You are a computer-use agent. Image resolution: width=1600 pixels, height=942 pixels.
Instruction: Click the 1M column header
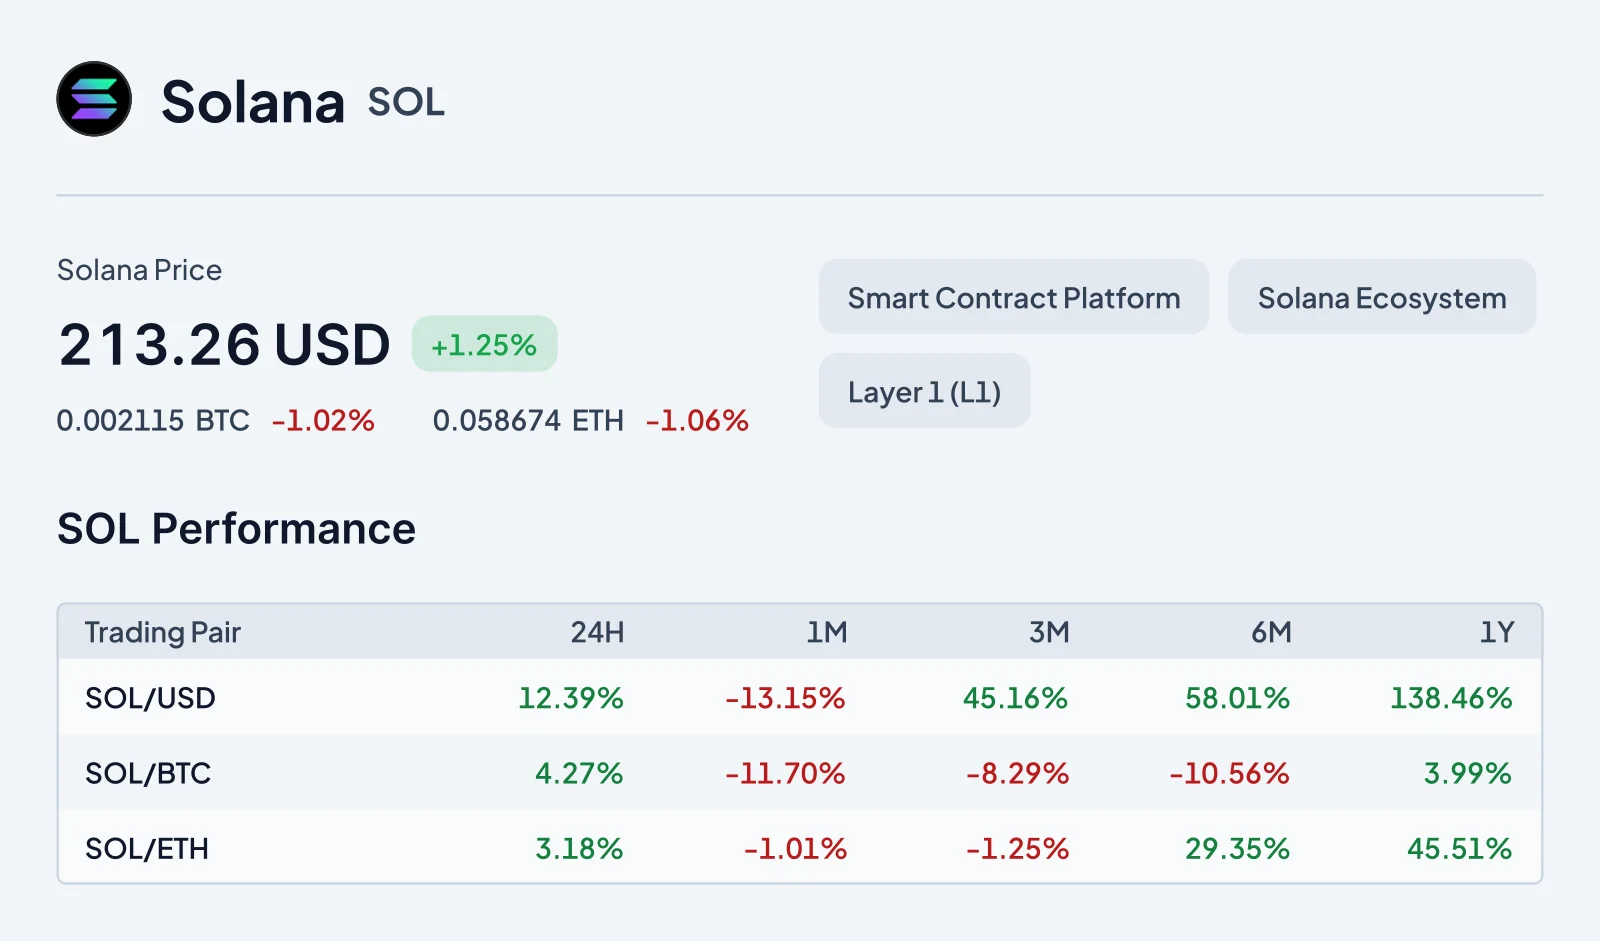pyautogui.click(x=826, y=632)
